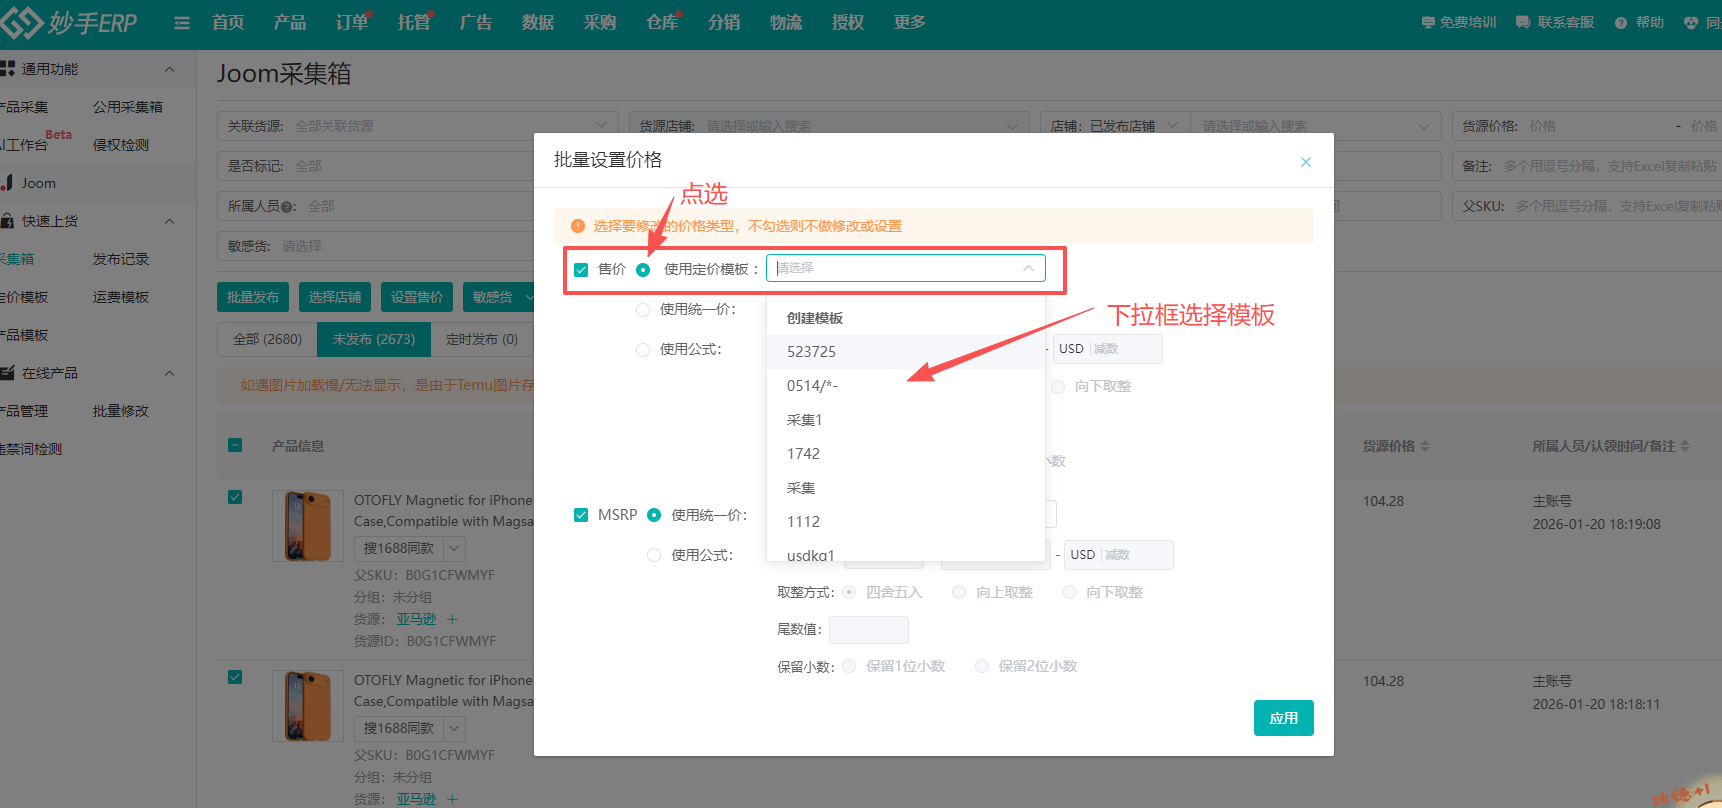Screen dimensions: 1722x808
Task: Click the 帮助 help icon
Action: tap(1621, 23)
